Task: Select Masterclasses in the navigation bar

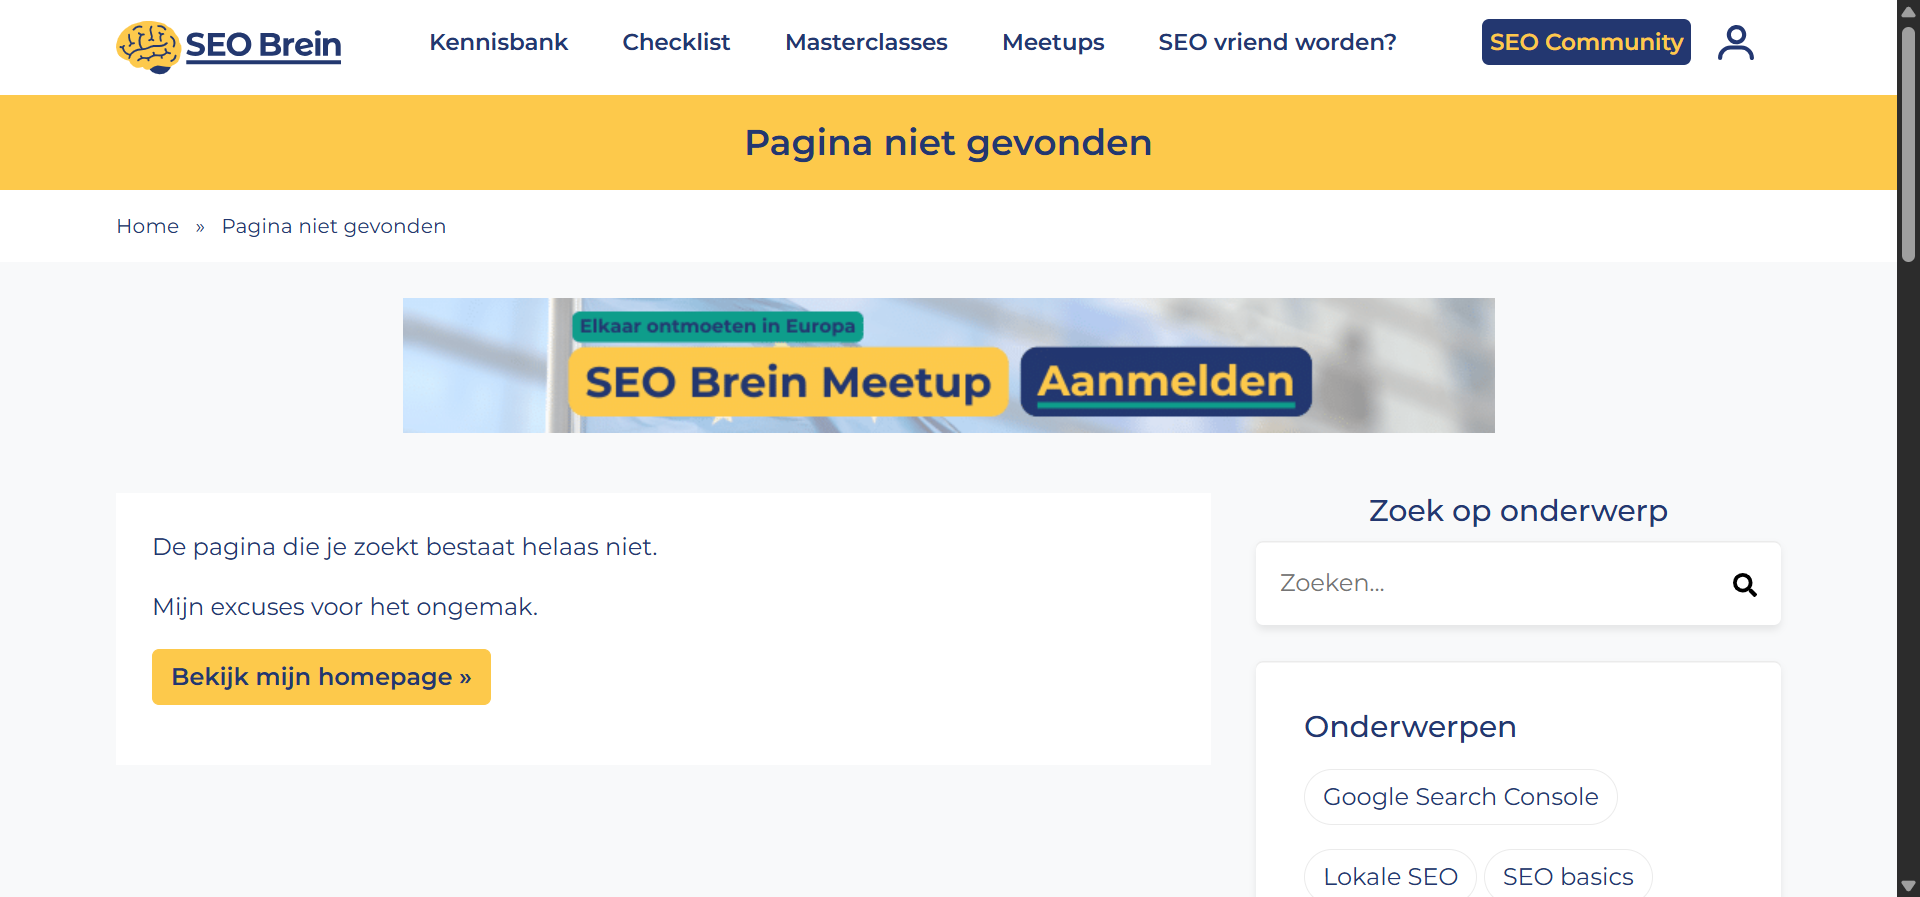Action: (x=866, y=42)
